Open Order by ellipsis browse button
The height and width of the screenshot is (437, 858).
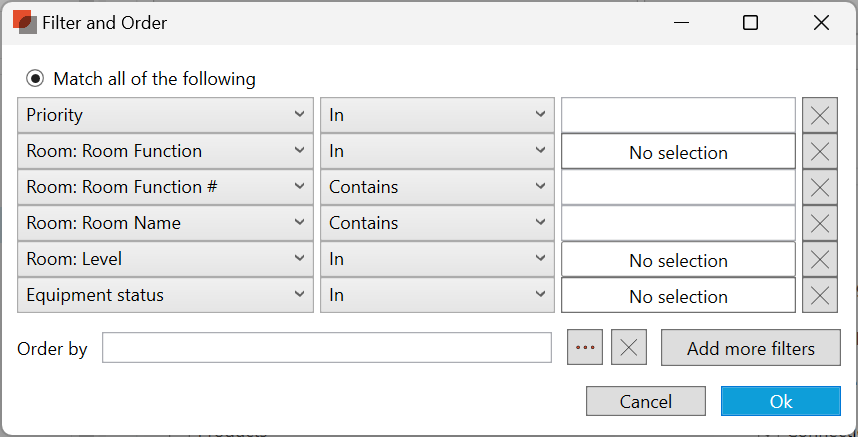(585, 348)
